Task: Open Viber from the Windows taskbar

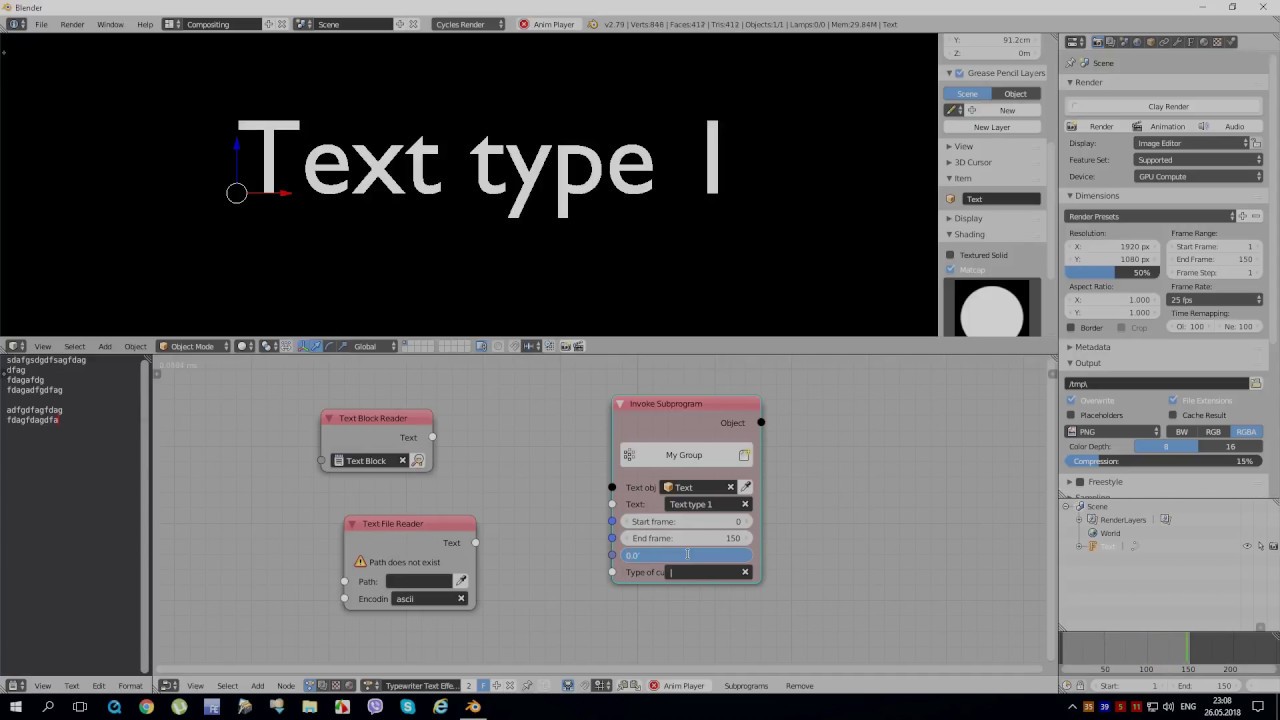Action: point(375,707)
